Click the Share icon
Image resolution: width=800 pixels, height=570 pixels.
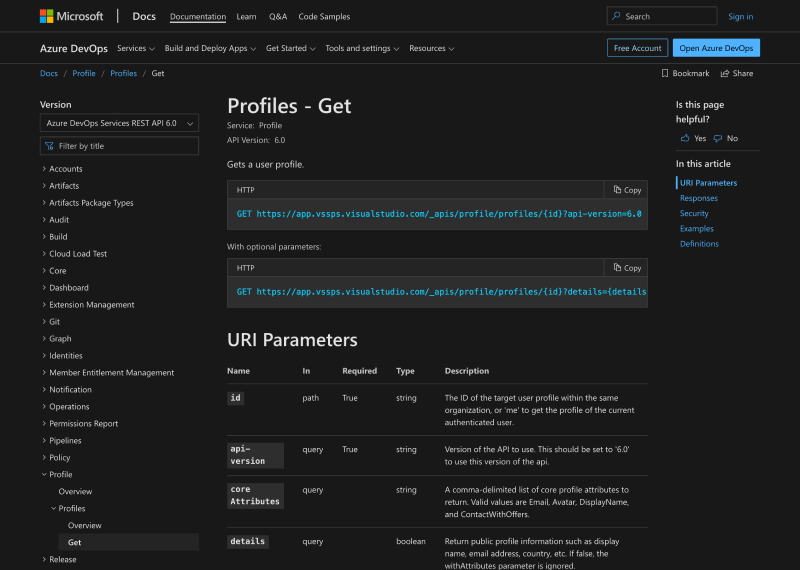pyautogui.click(x=725, y=74)
